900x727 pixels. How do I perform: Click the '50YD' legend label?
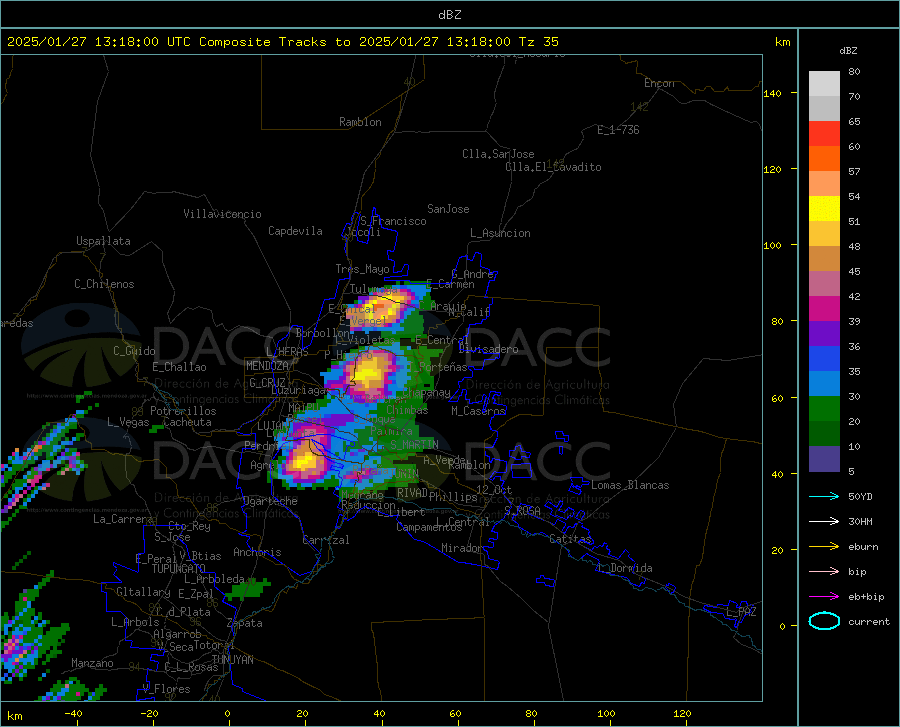click(860, 496)
